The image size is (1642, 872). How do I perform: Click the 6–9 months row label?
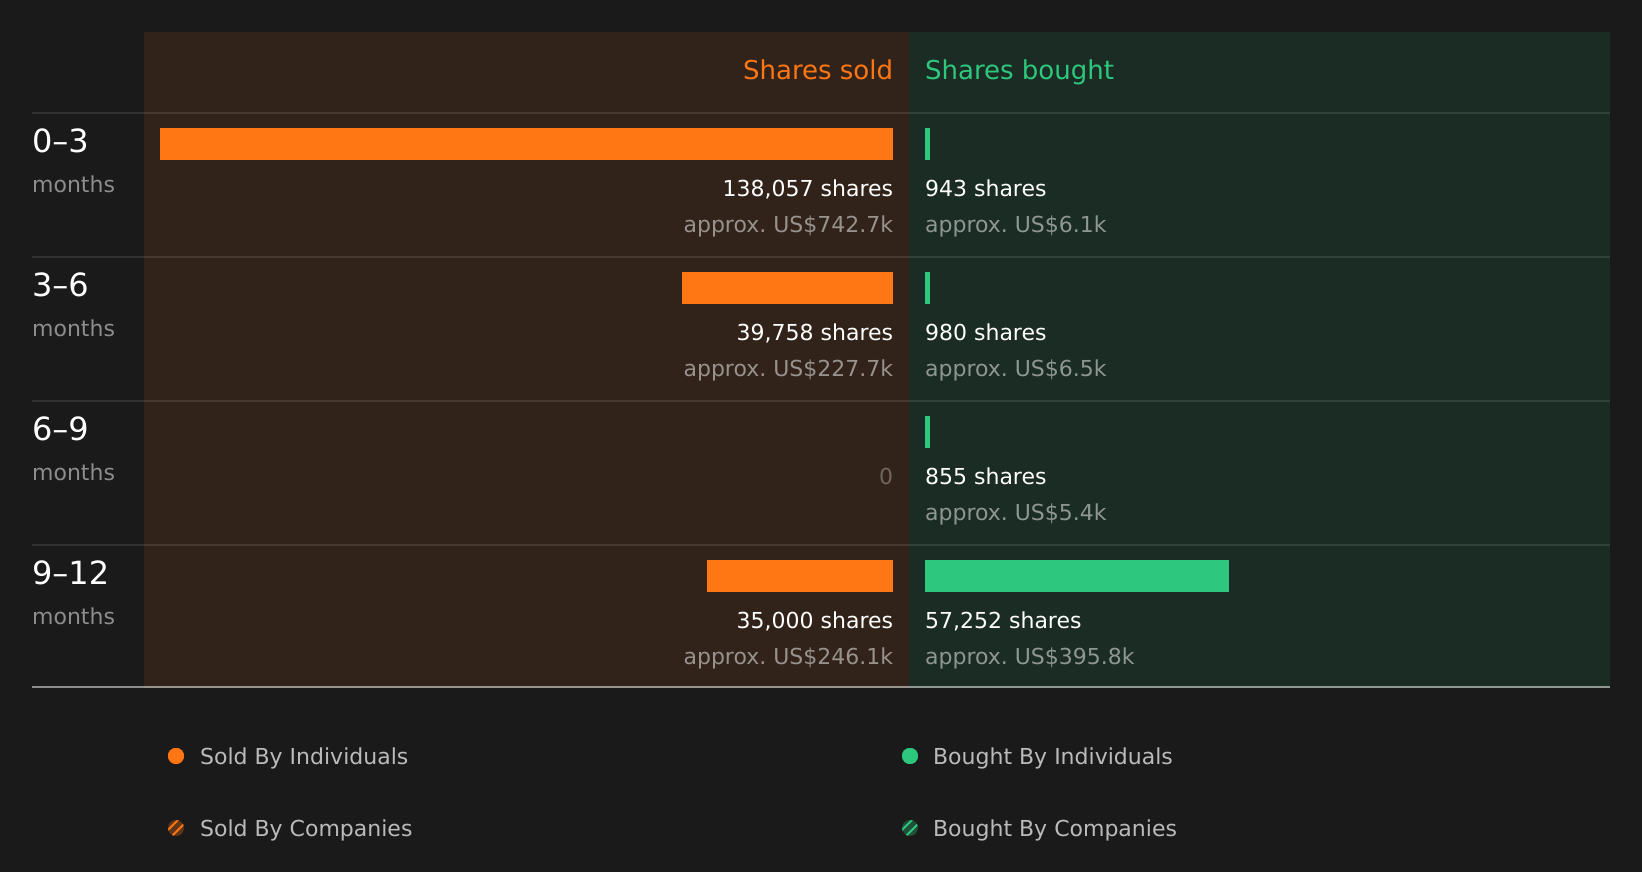73,449
